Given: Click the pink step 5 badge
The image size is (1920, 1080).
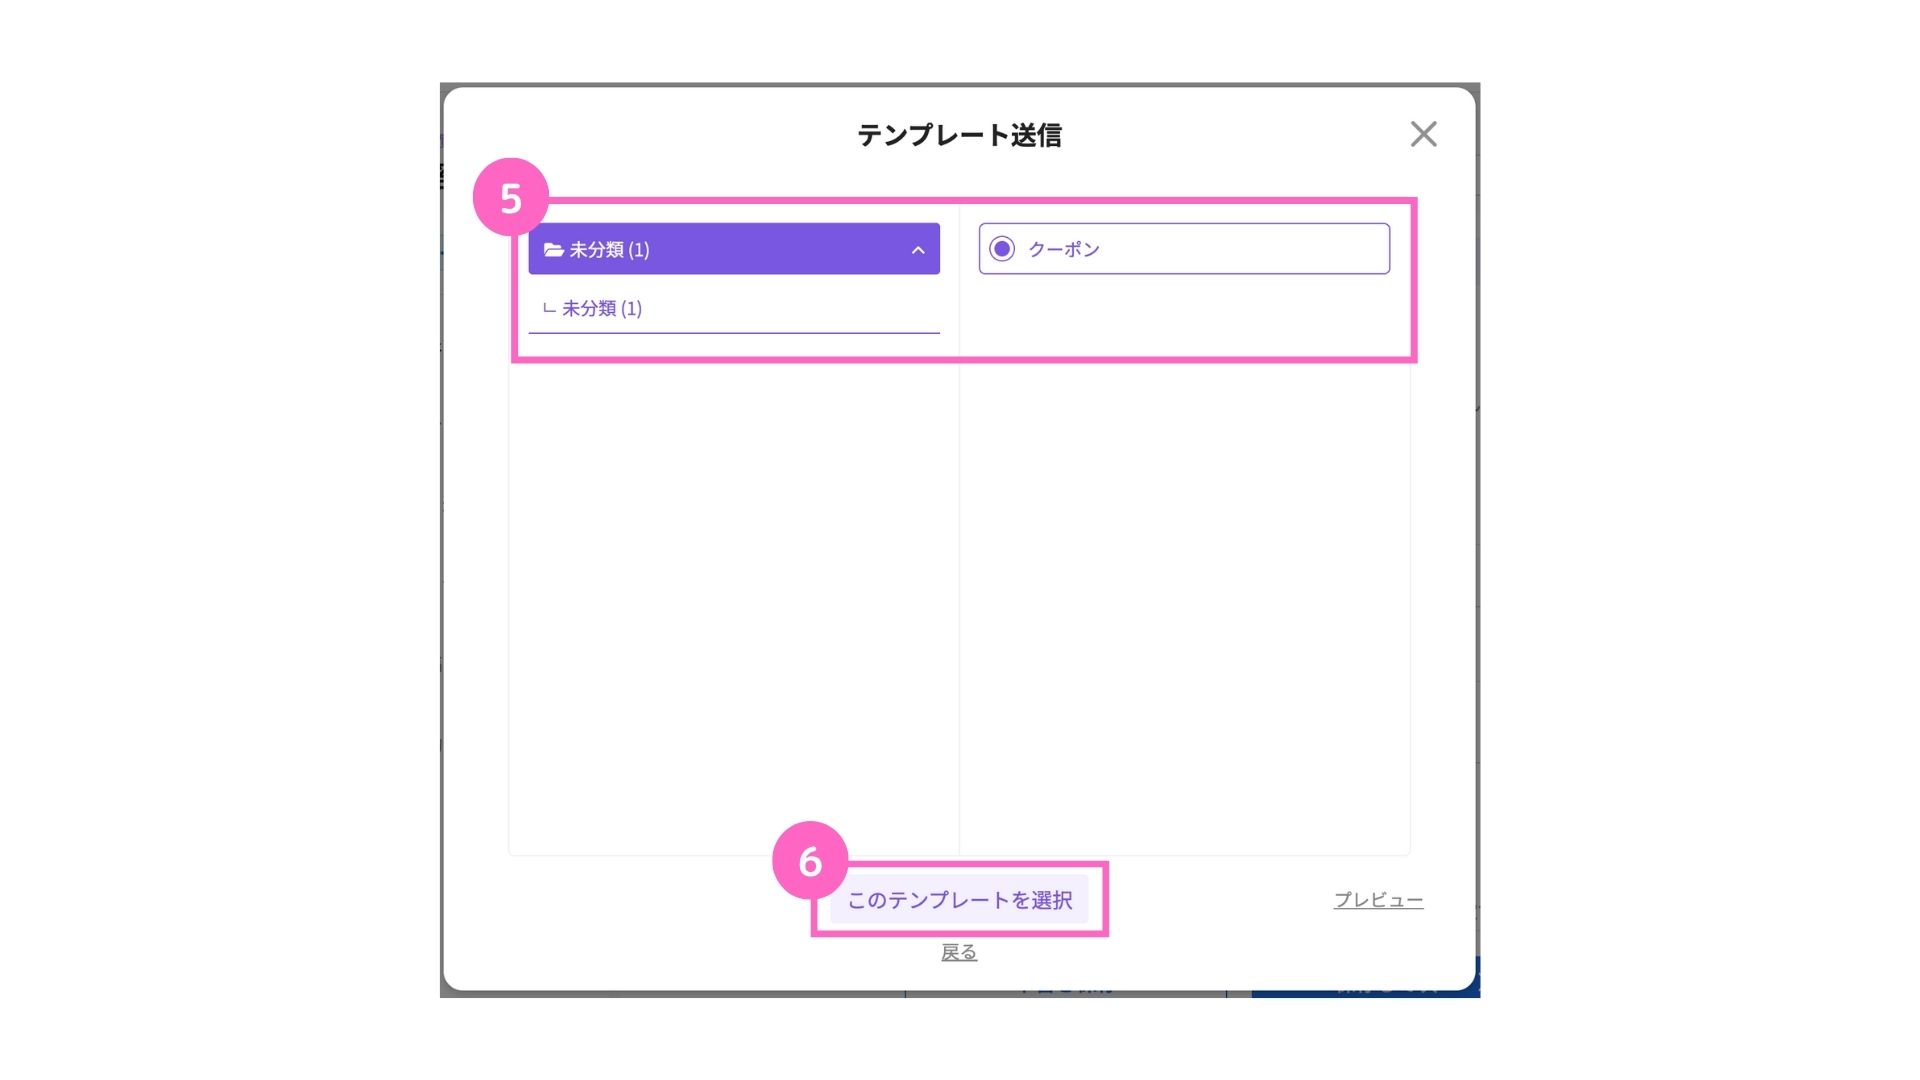Looking at the screenshot, I should point(511,197).
